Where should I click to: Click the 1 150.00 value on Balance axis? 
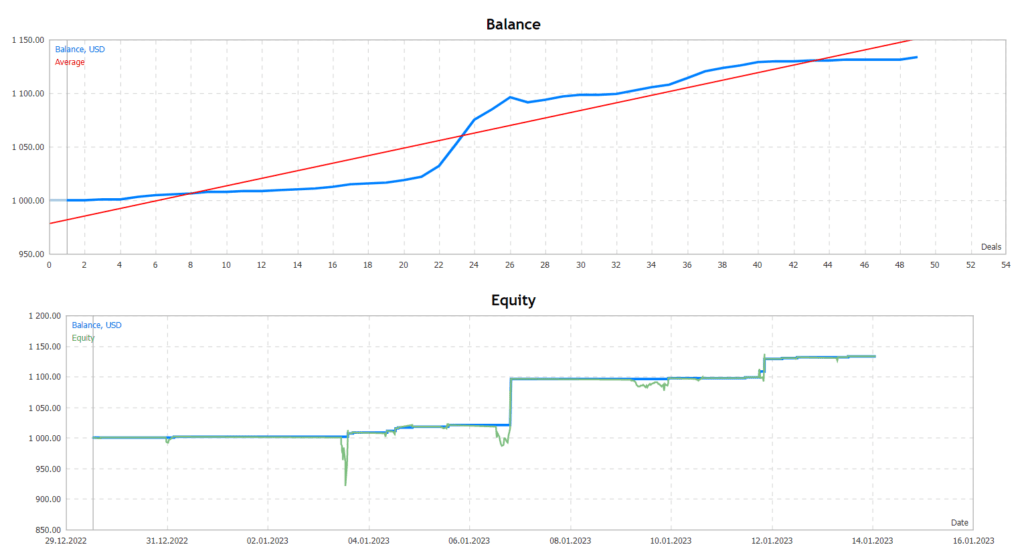tap(23, 41)
